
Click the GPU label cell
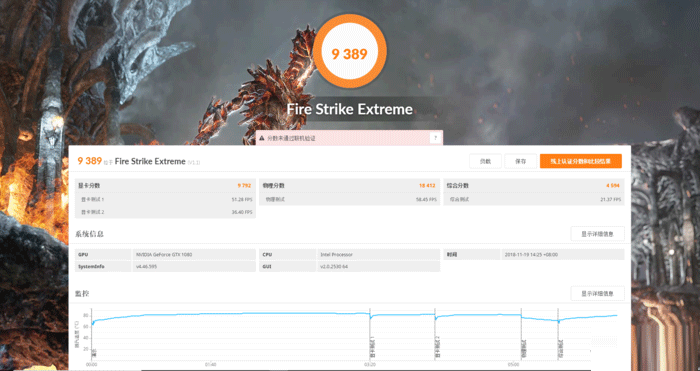click(103, 254)
